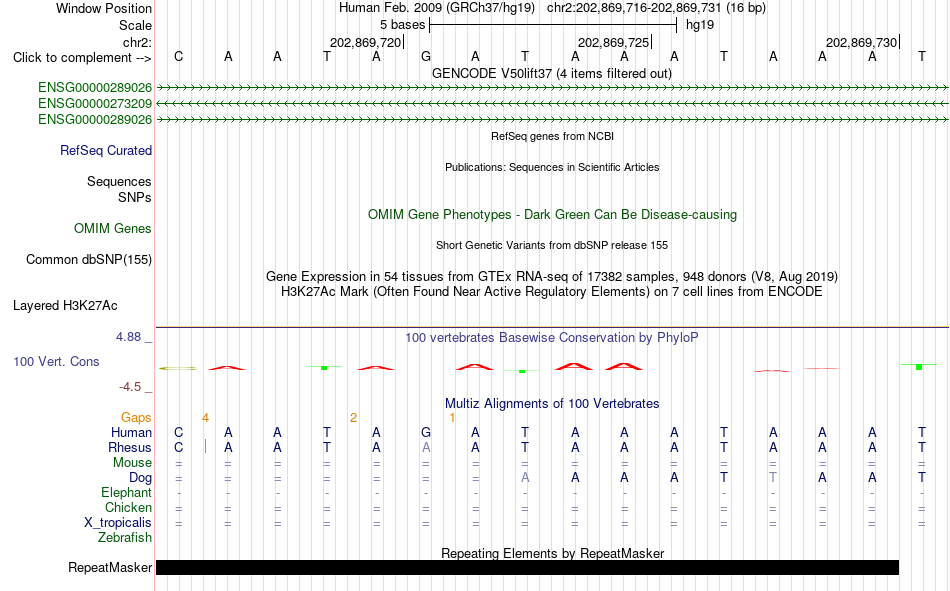This screenshot has width=950, height=591.
Task: Click the orange gap count 4
Action: coord(205,418)
